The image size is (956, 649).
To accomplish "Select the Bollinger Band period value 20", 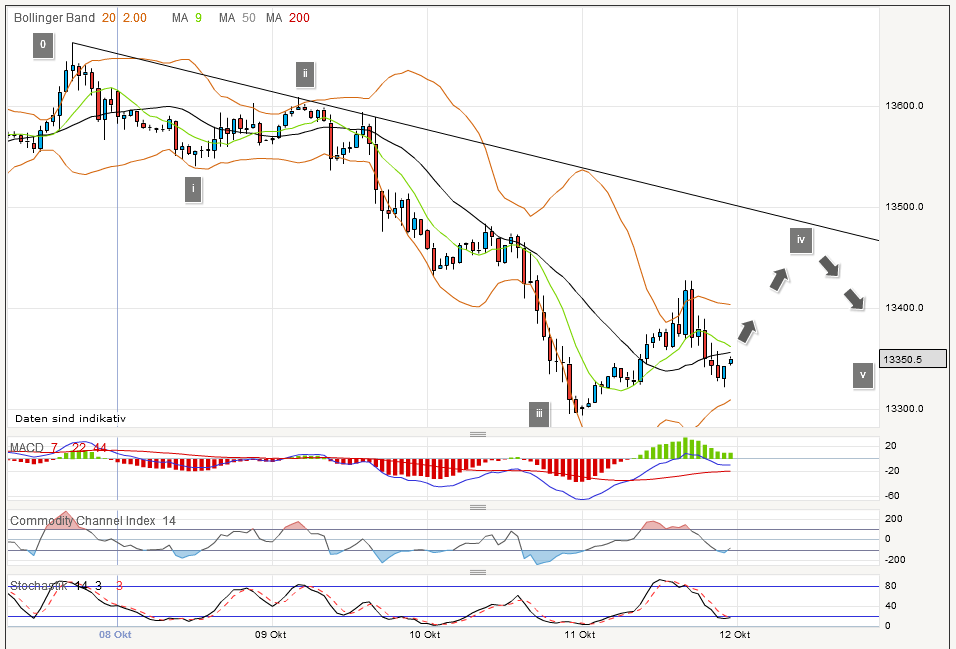I will click(x=109, y=18).
